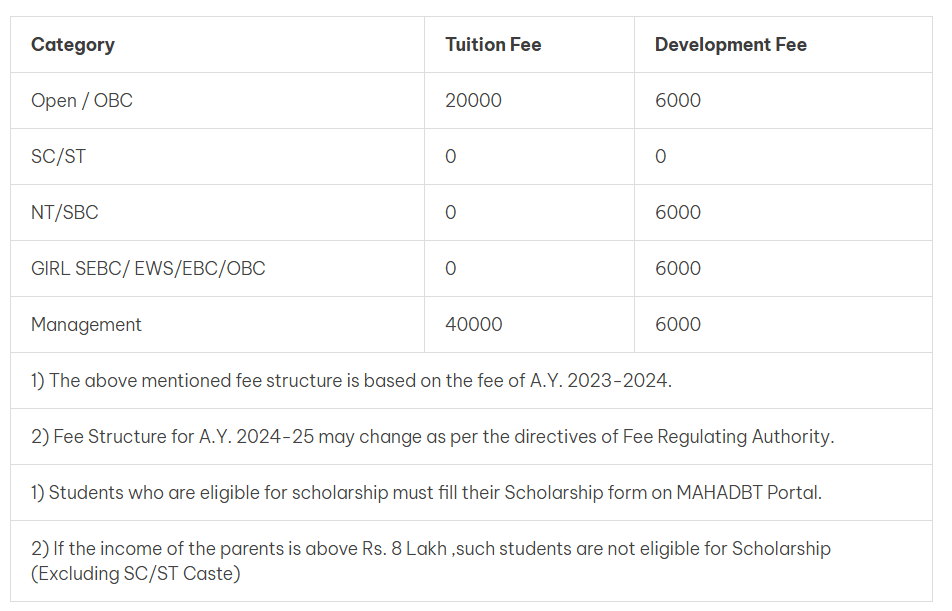Click the 40000 Management tuition fee
The height and width of the screenshot is (611, 952).
coord(474,325)
